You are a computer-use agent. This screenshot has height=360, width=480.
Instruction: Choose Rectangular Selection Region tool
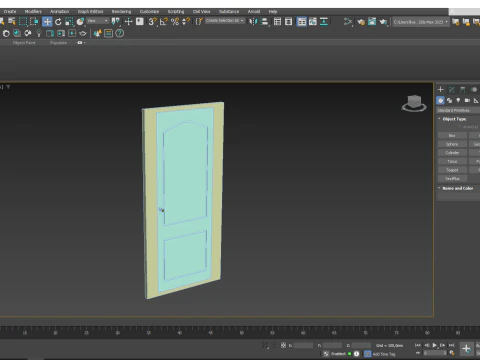tap(23, 22)
